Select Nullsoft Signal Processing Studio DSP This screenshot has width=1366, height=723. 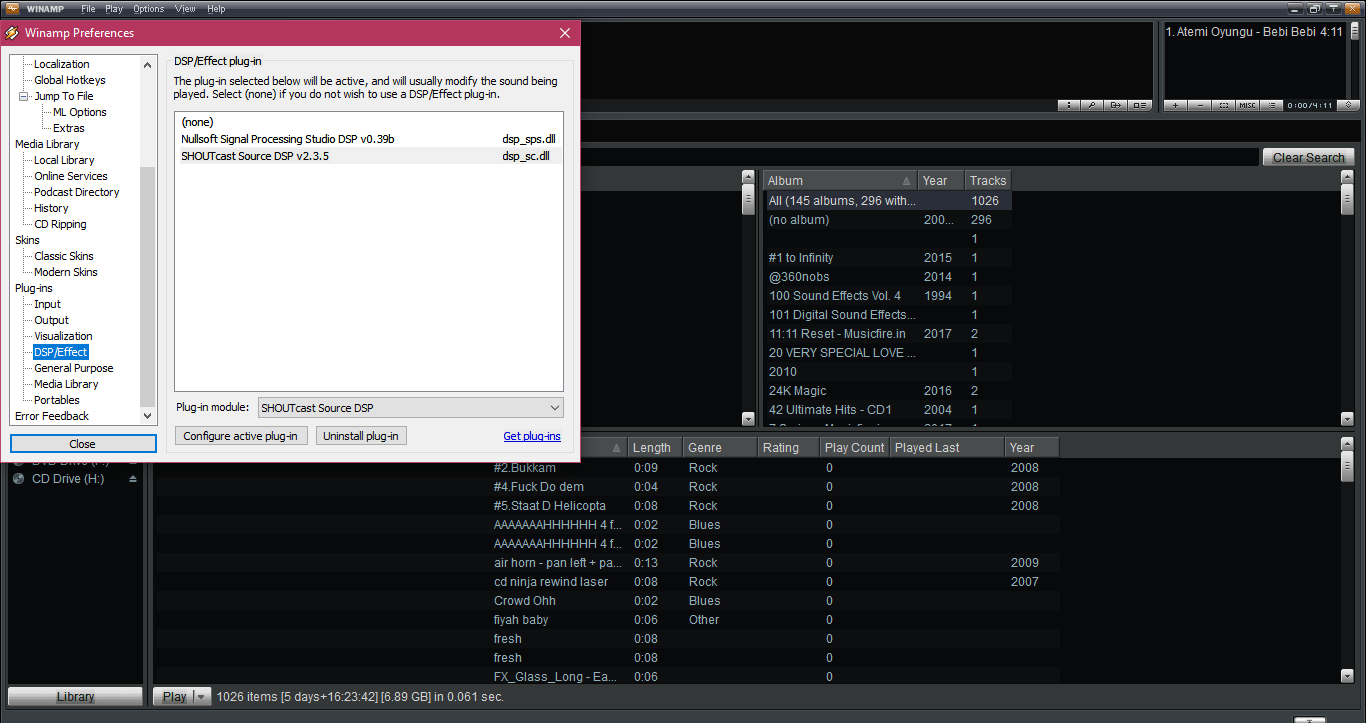pyautogui.click(x=369, y=139)
